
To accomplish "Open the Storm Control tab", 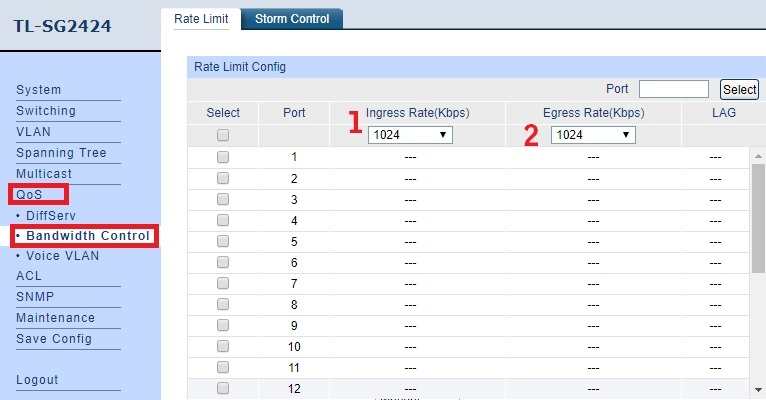I will 292,19.
